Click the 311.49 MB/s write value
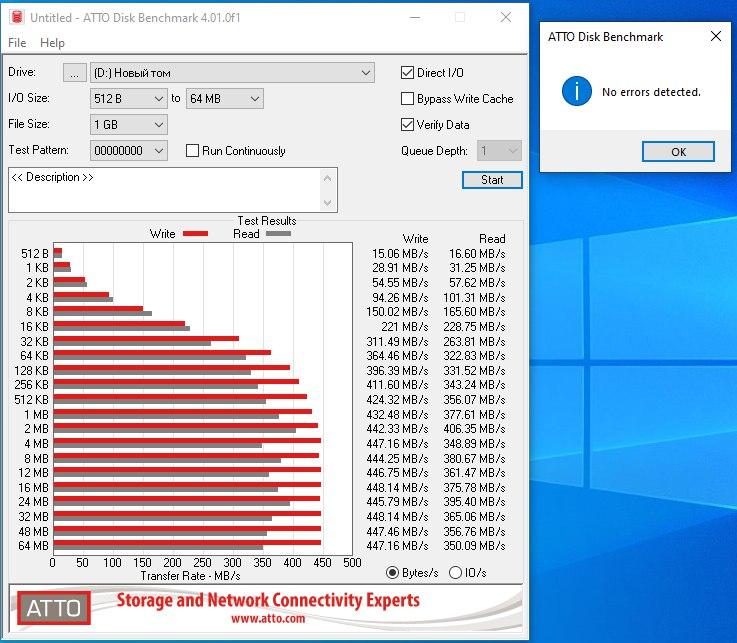 coord(397,341)
